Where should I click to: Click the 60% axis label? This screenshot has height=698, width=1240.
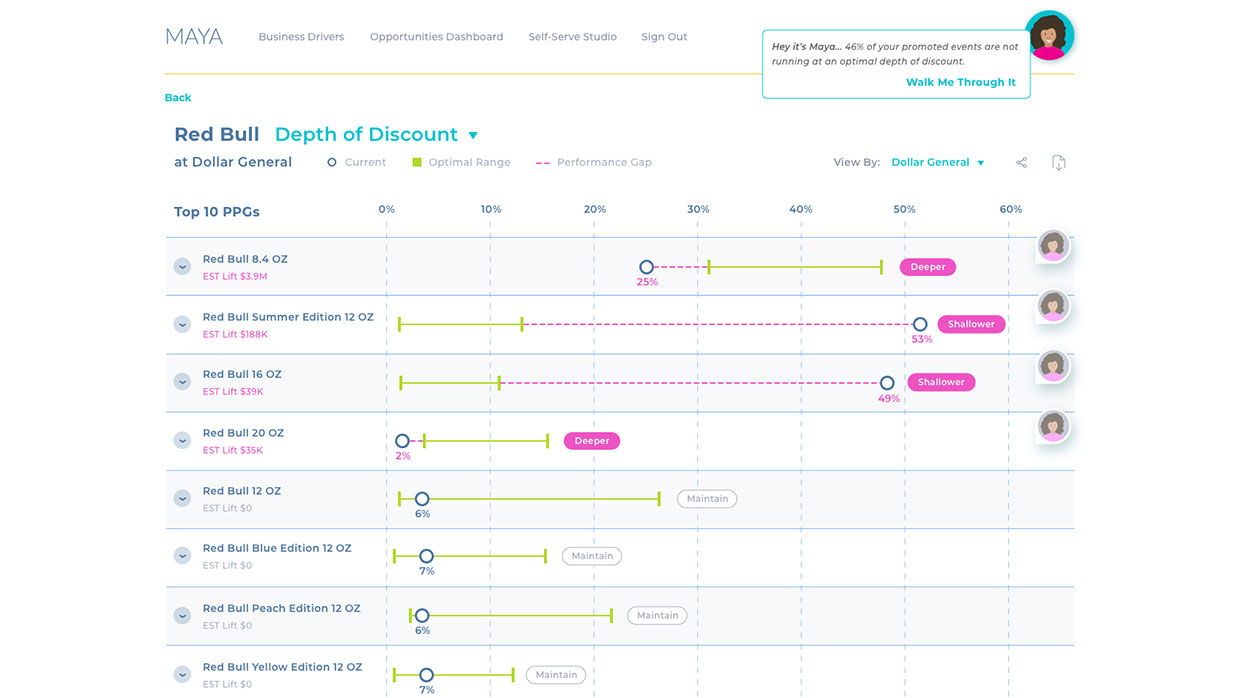click(x=1010, y=209)
